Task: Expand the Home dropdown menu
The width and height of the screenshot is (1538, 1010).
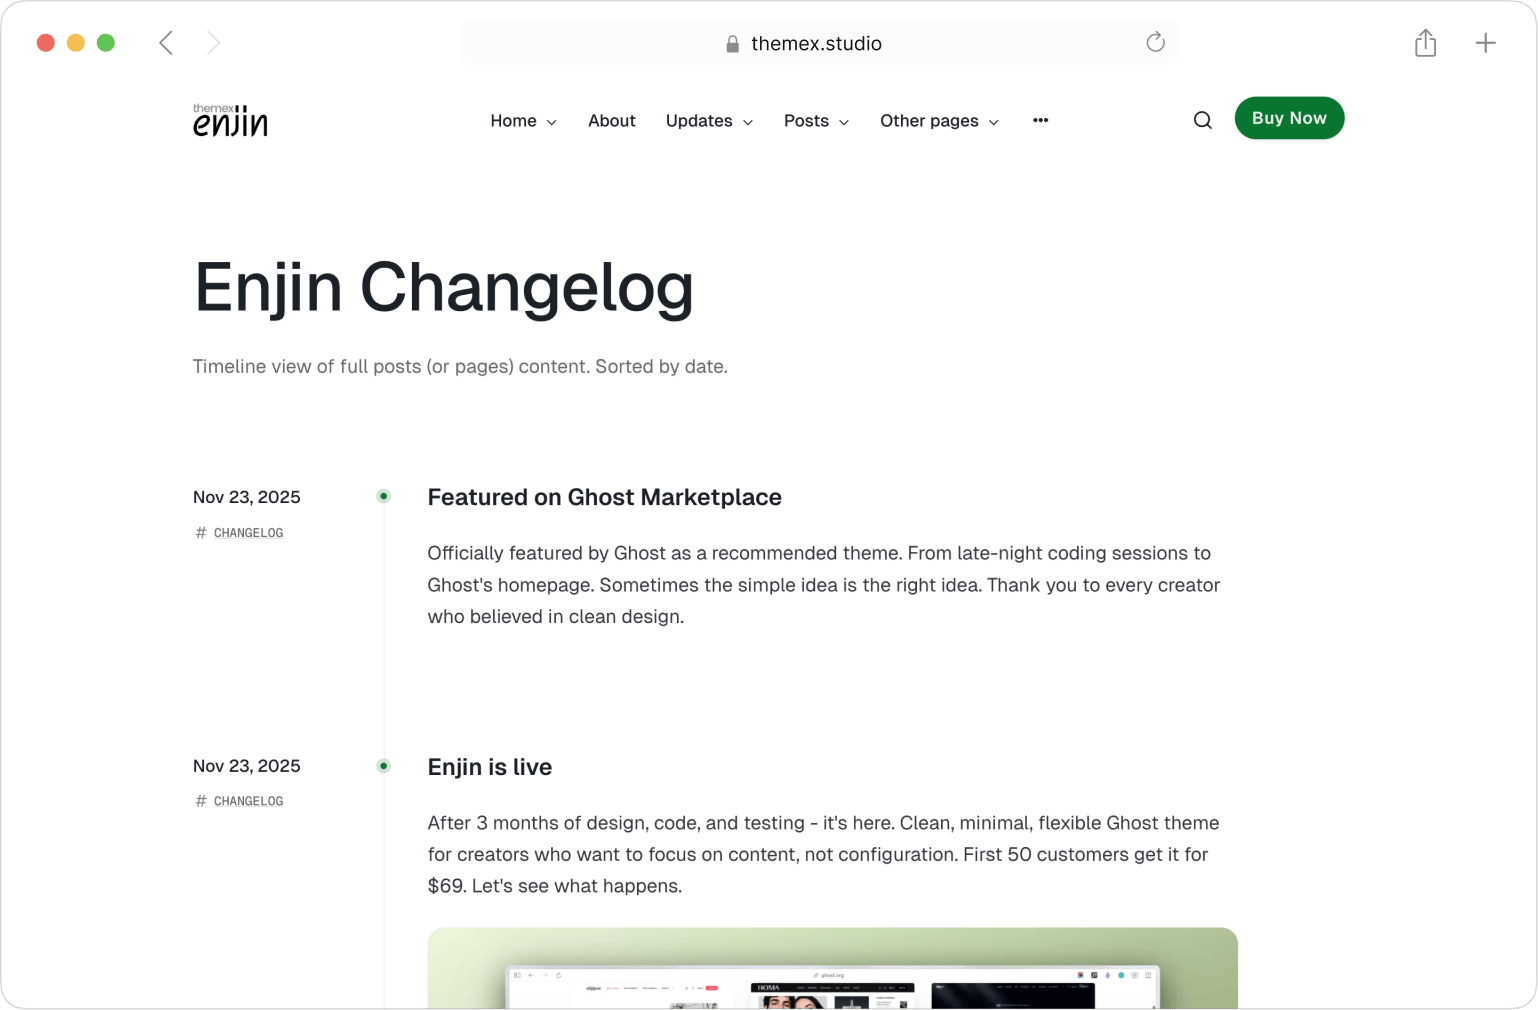Action: [523, 121]
